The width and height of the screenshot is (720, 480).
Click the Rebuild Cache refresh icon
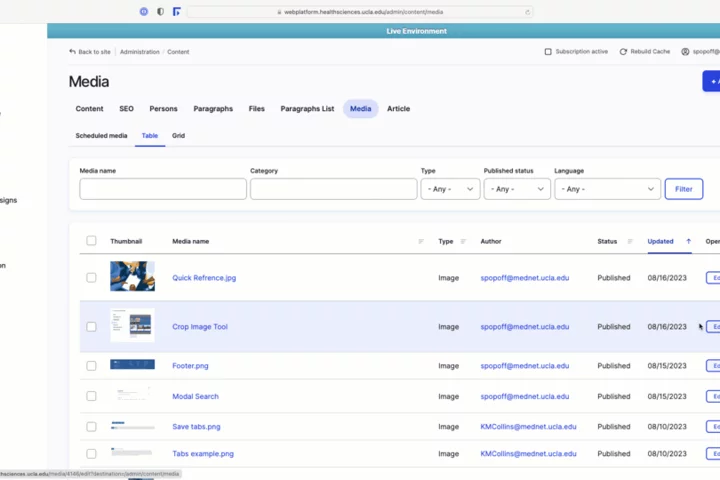pos(623,51)
